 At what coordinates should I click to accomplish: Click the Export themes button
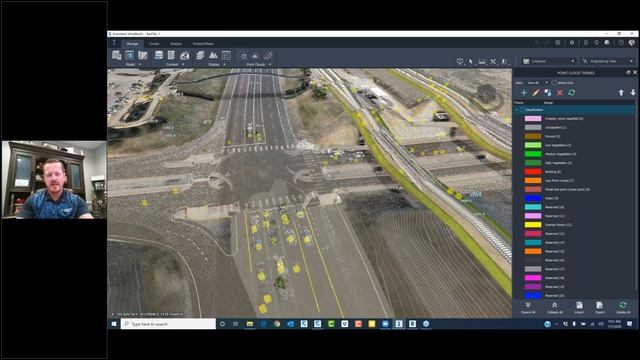[x=599, y=308]
